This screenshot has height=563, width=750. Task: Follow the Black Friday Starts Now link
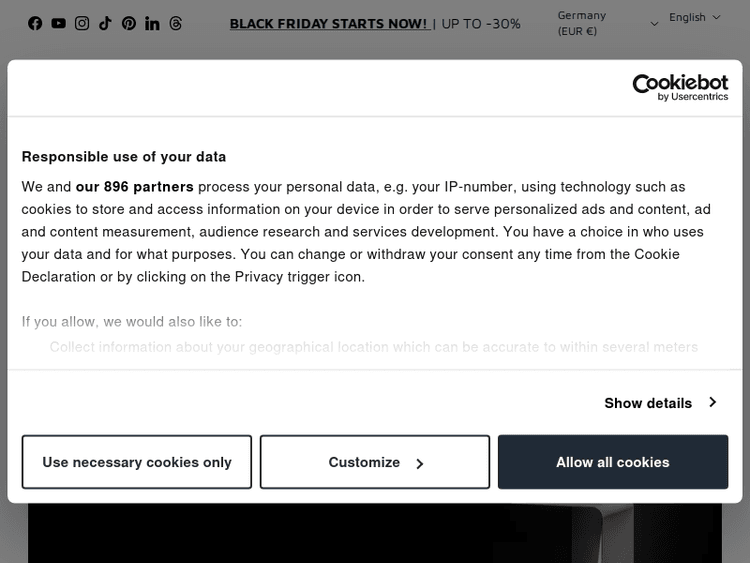329,23
